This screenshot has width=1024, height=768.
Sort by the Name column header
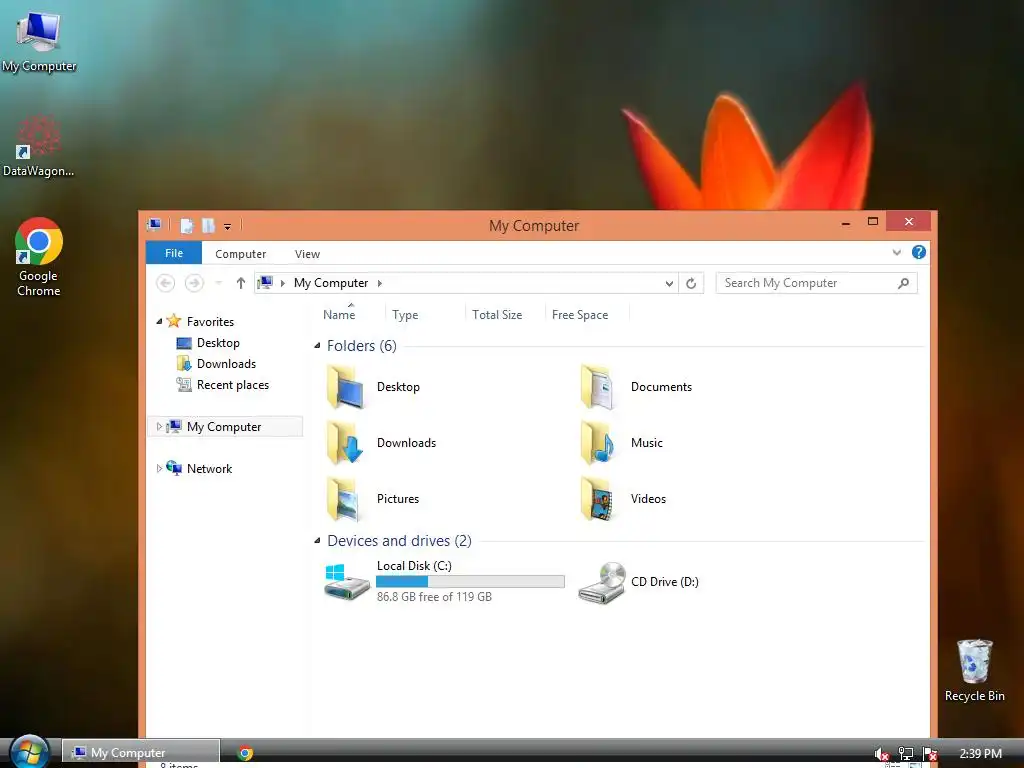(339, 315)
